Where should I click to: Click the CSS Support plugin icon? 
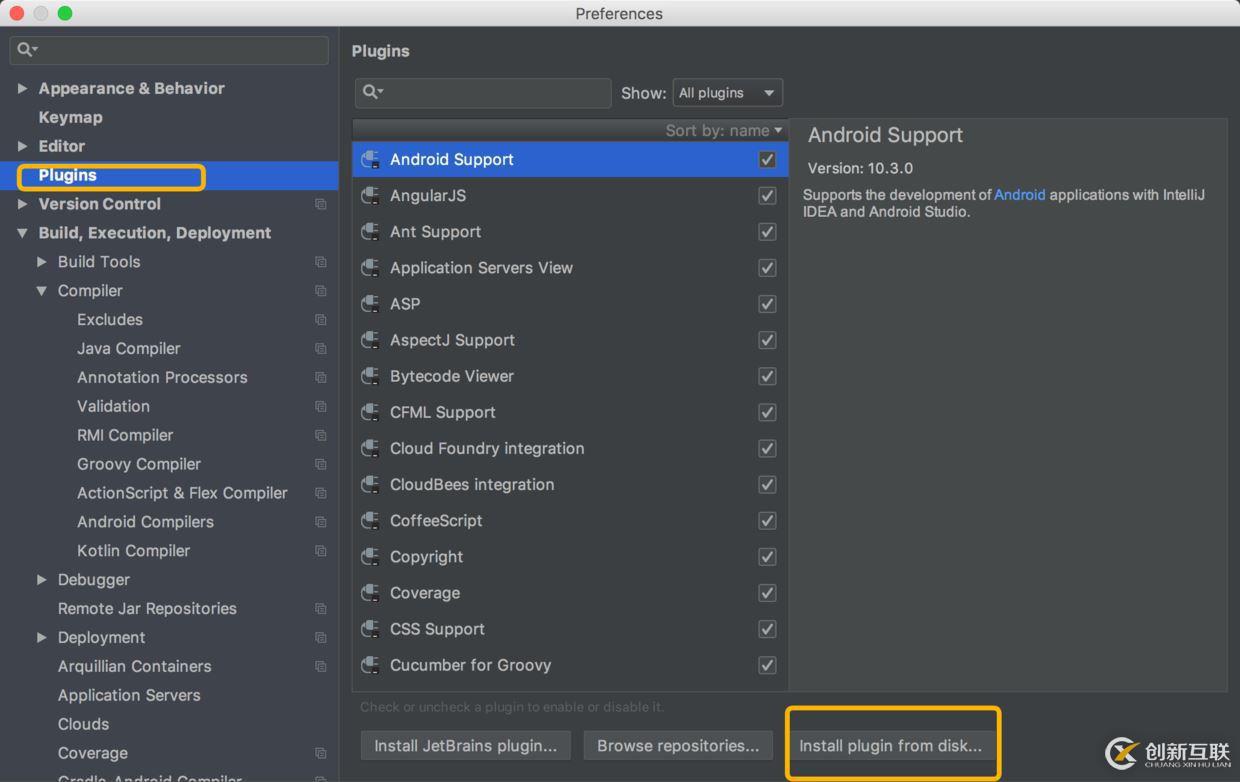click(x=371, y=628)
